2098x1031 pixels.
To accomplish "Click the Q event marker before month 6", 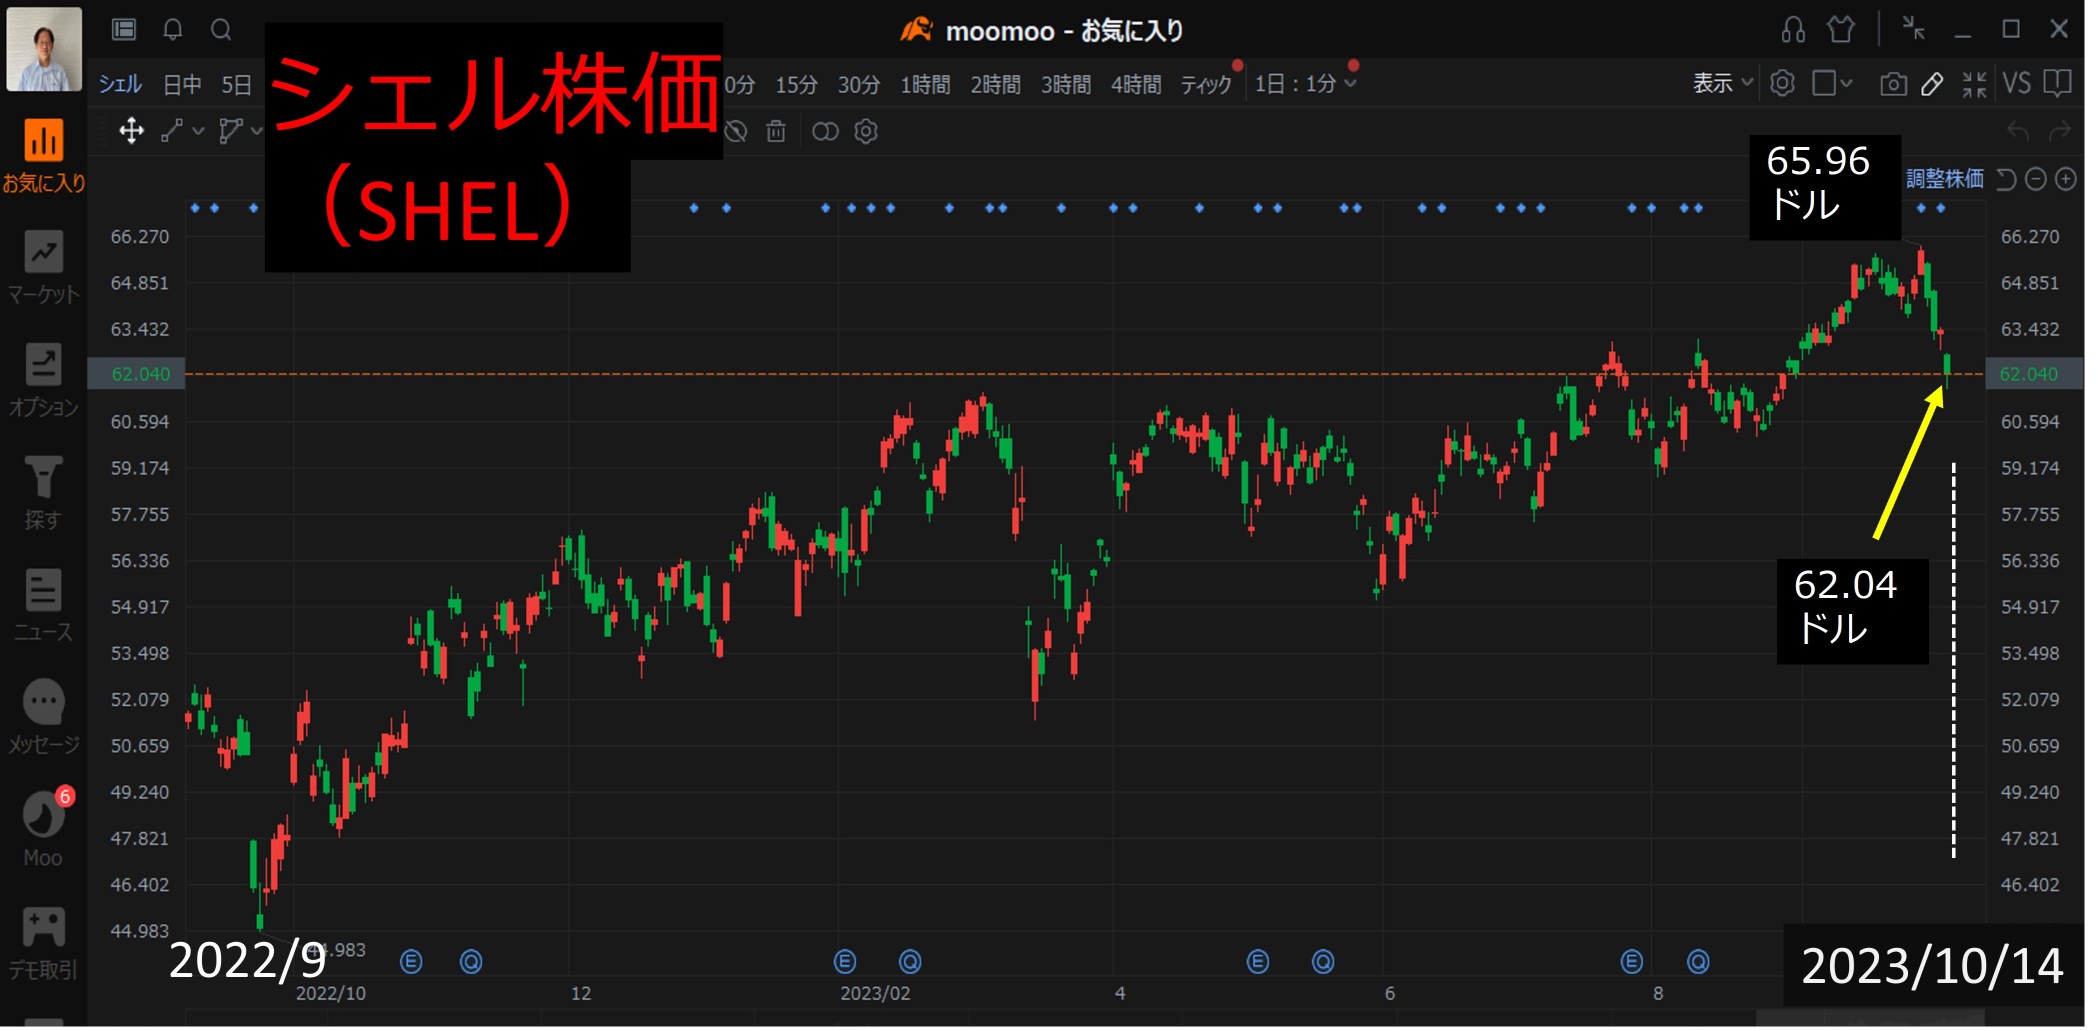I will [1323, 962].
